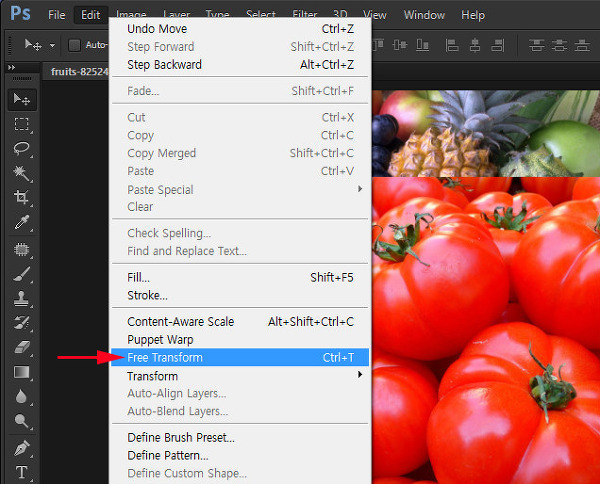Select the Clone Stamp tool
Screen dimensions: 600x484
(x=21, y=298)
